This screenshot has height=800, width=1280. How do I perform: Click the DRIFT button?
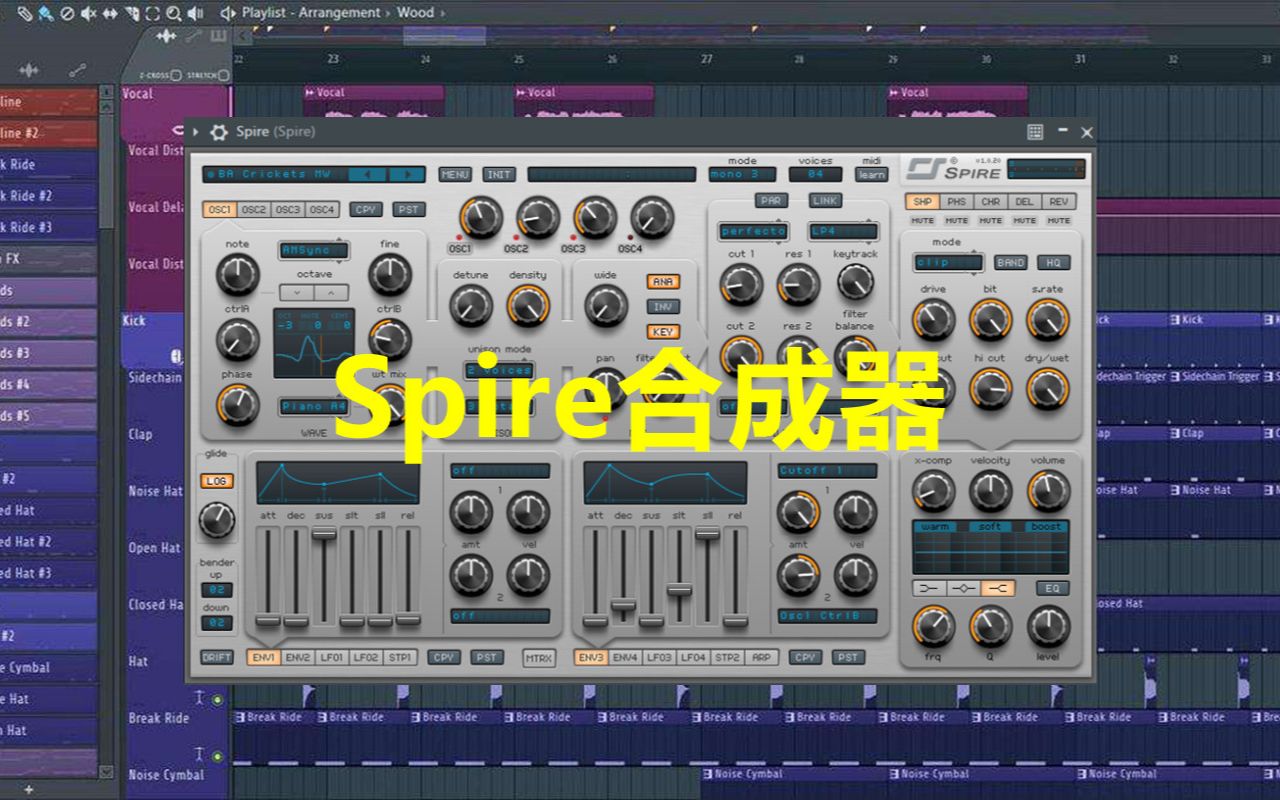pyautogui.click(x=217, y=658)
